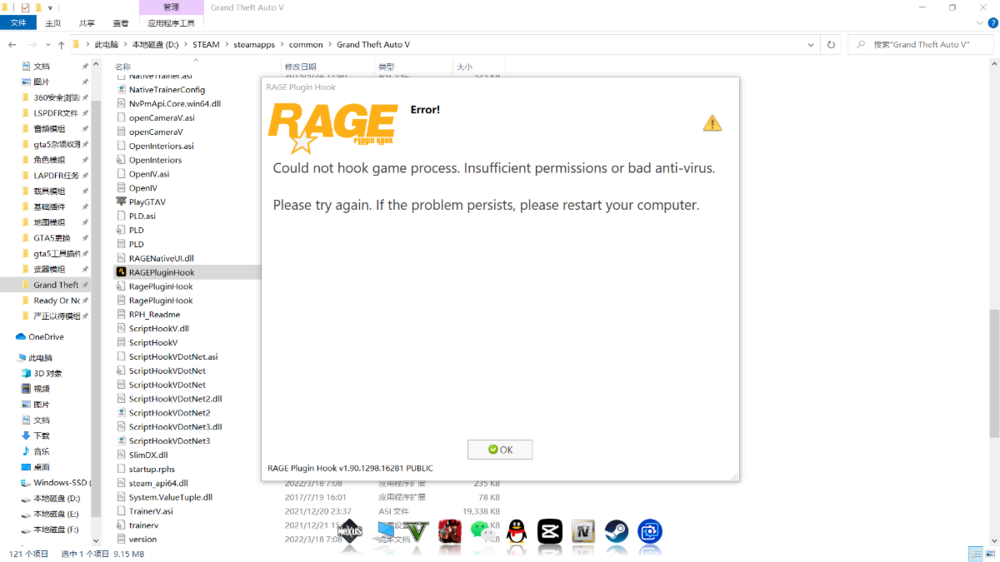
Task: Open the 共享 ribbon tab
Action: 87,23
